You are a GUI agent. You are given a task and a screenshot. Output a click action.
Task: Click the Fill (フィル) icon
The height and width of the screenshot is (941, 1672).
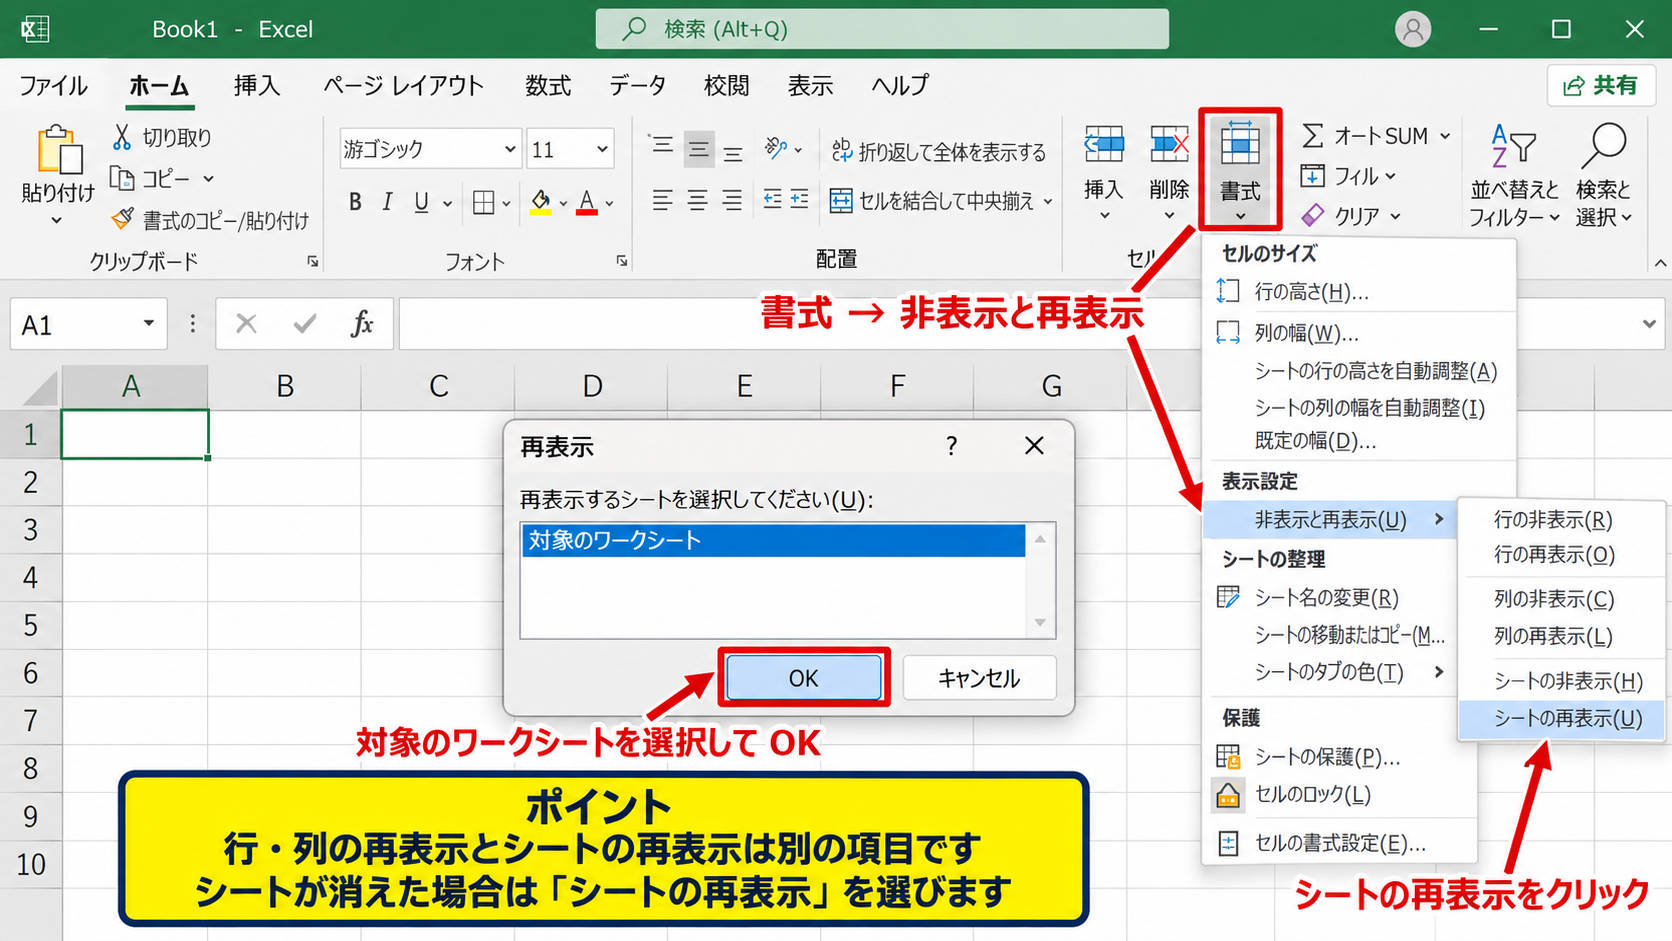1313,176
